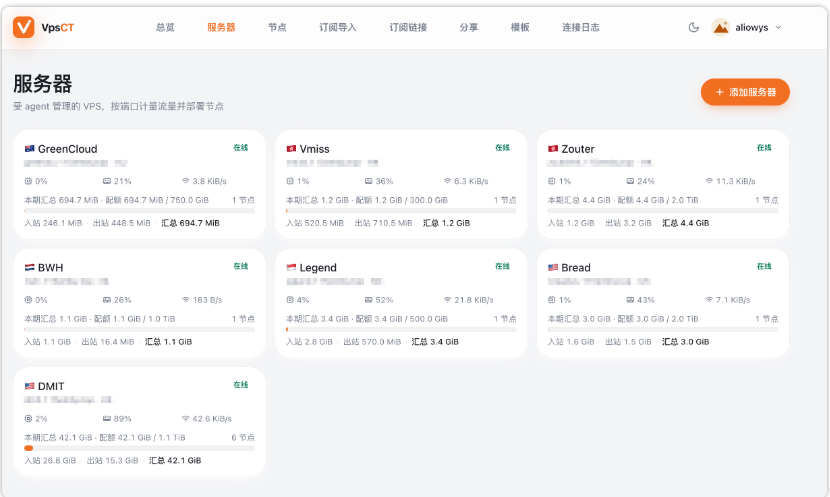Click Vmiss 6.3 KiB/s speed value
Screen dimensions: 830x497
click(471, 181)
